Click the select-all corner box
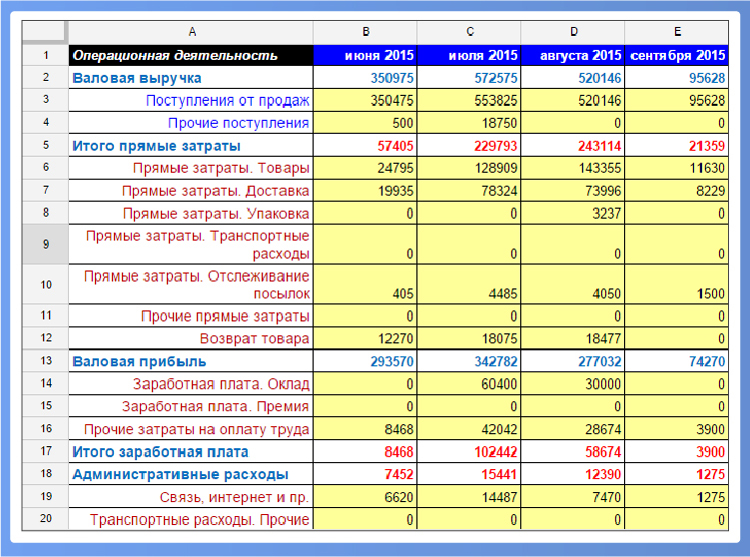The width and height of the screenshot is (750, 557). point(45,32)
